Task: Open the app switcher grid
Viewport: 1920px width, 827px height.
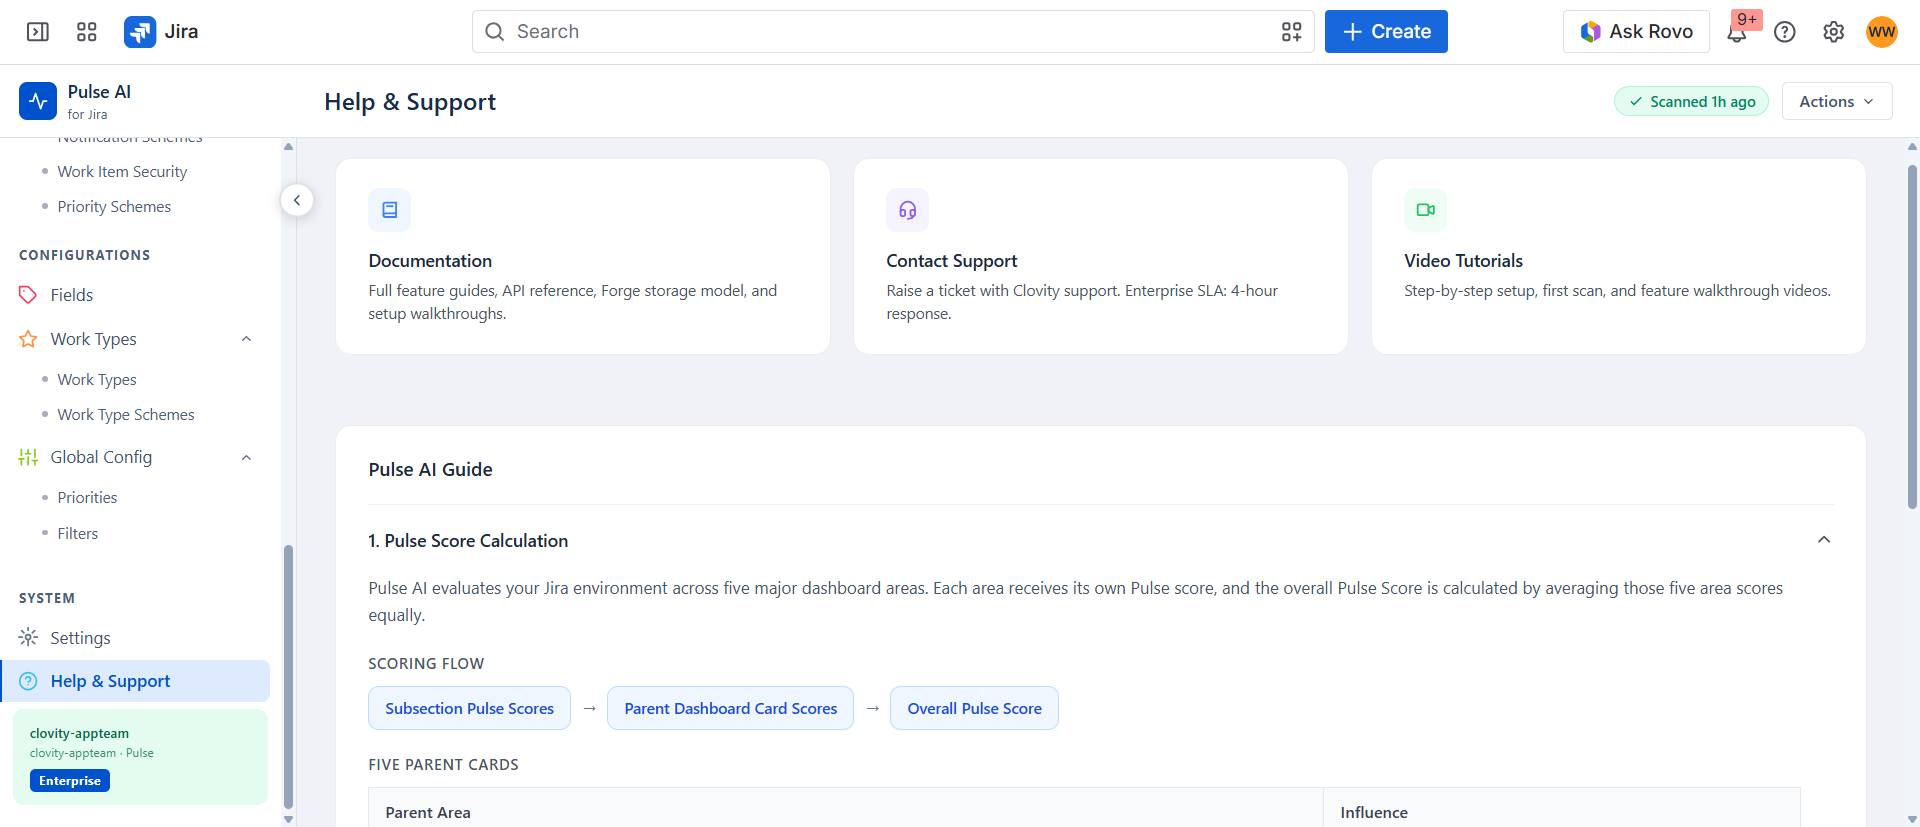Action: click(87, 32)
